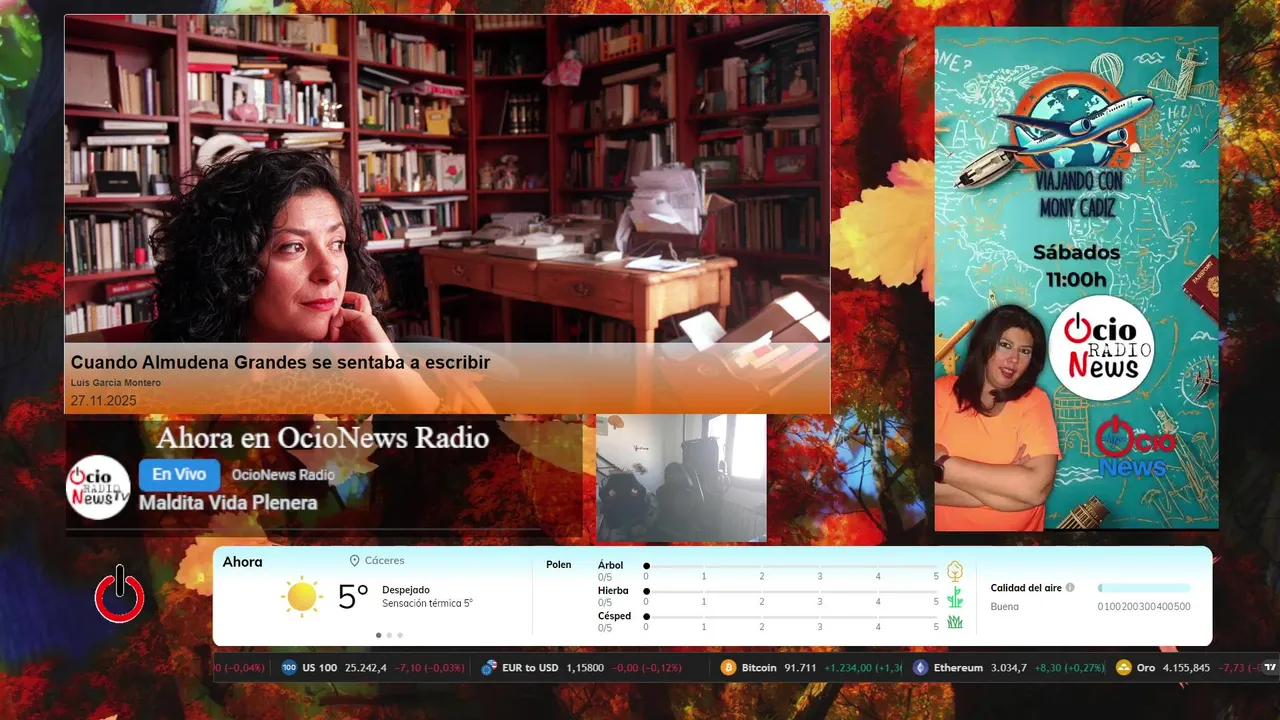The image size is (1280, 720).
Task: Click author name Luis García Montero
Action: 116,383
